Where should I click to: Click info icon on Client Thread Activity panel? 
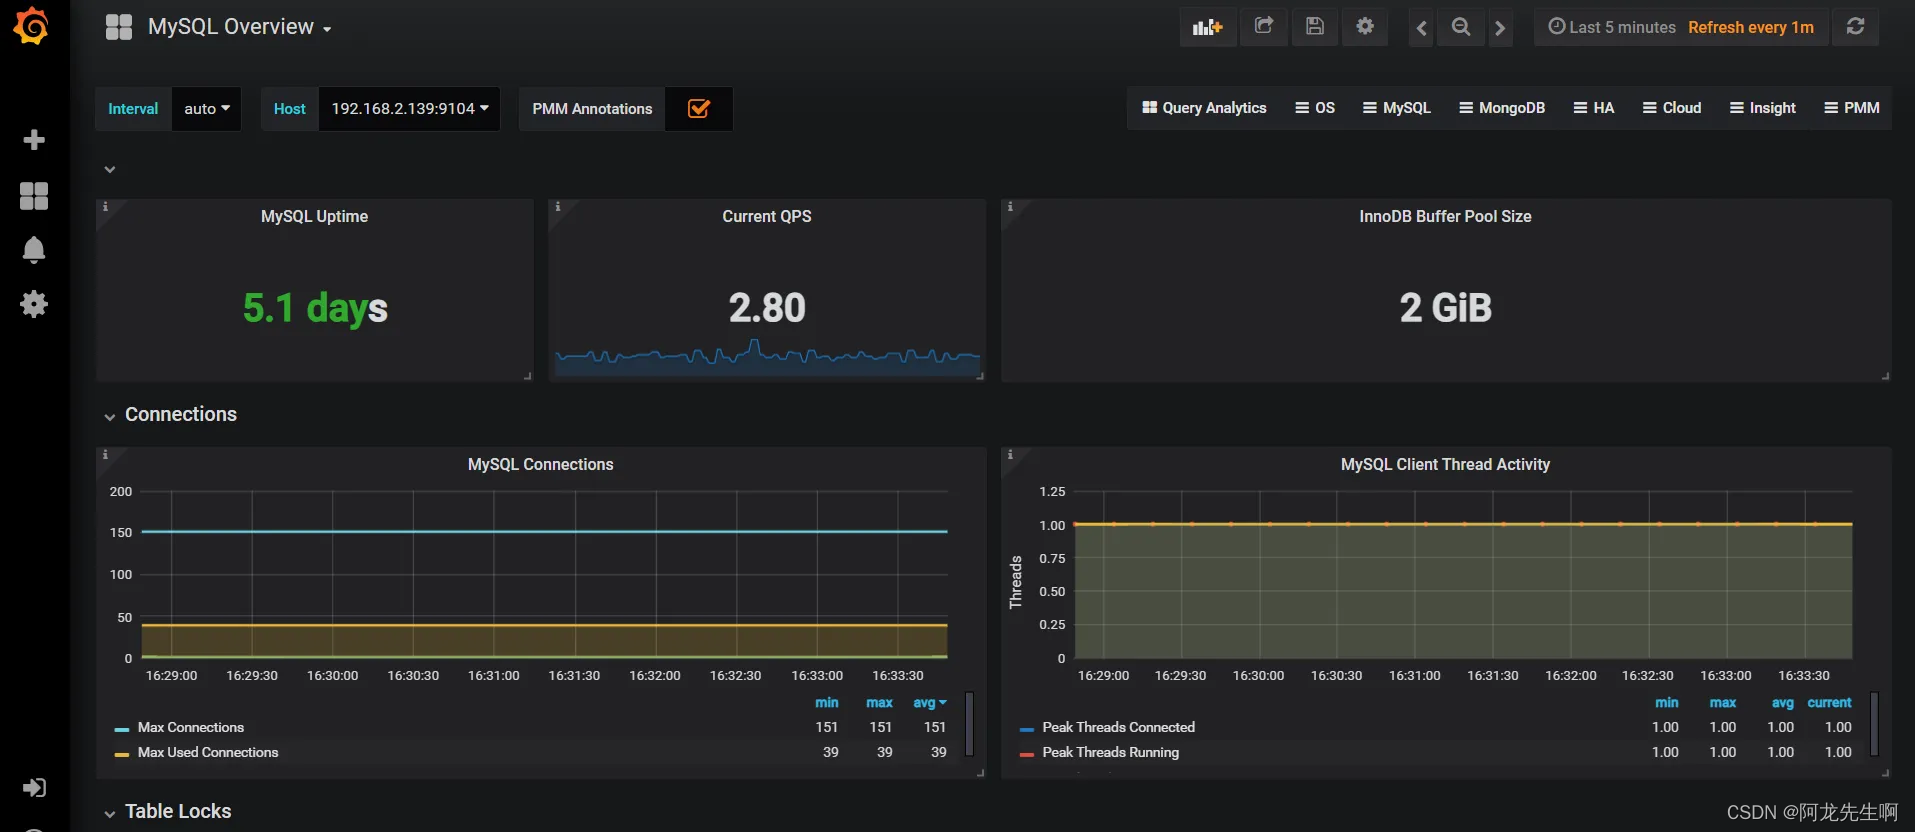pos(1010,455)
